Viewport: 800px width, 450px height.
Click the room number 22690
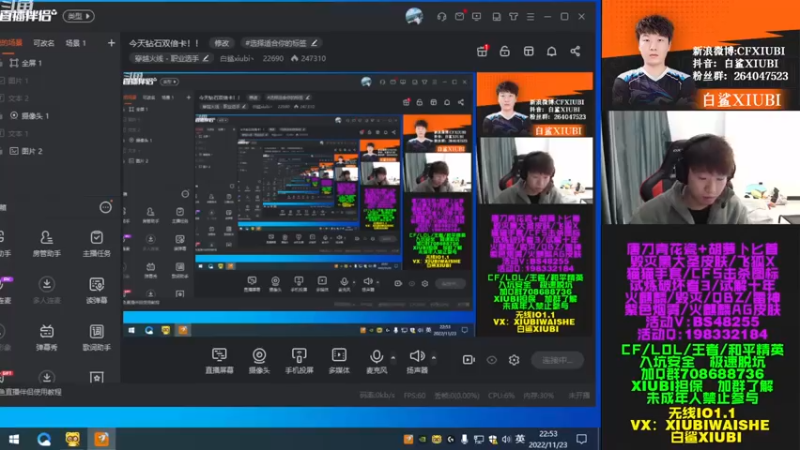click(x=273, y=59)
